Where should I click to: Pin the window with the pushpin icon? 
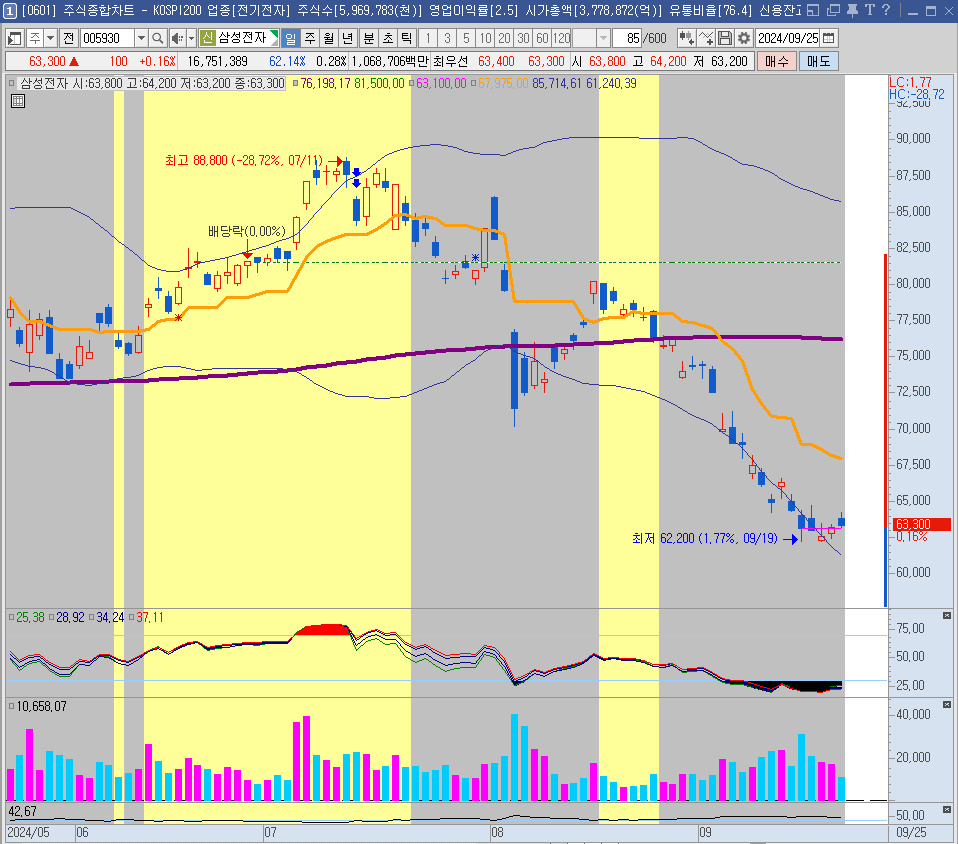[x=852, y=10]
